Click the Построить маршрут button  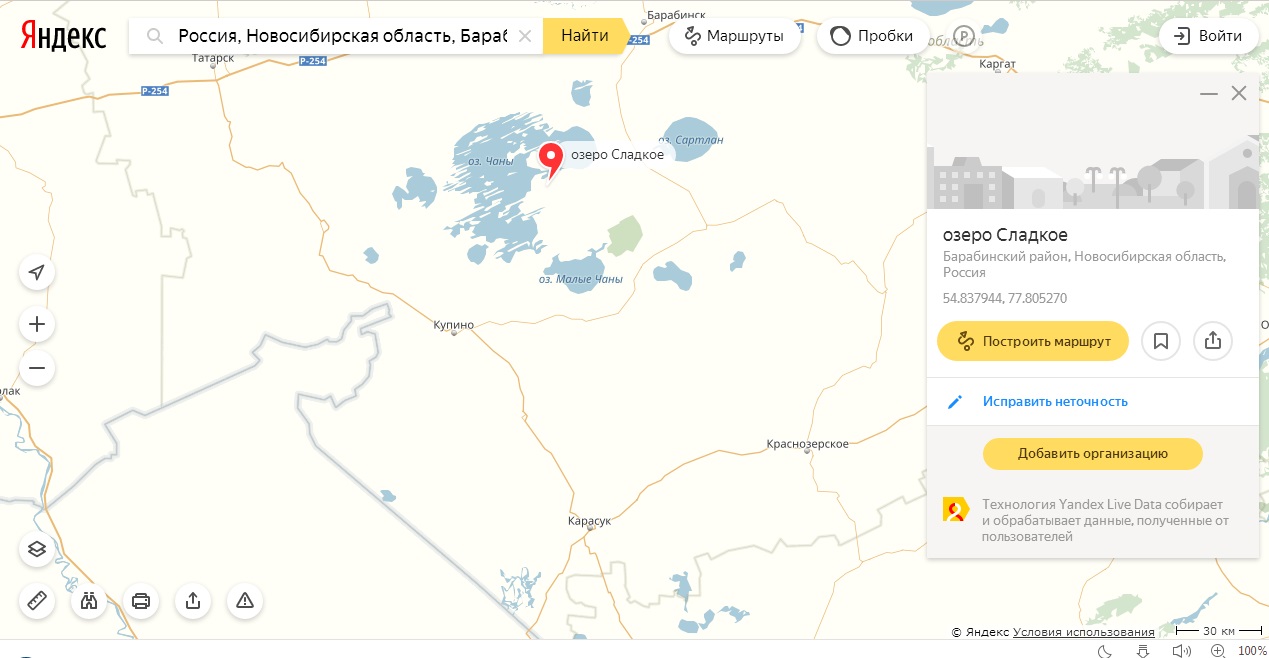tap(1033, 341)
